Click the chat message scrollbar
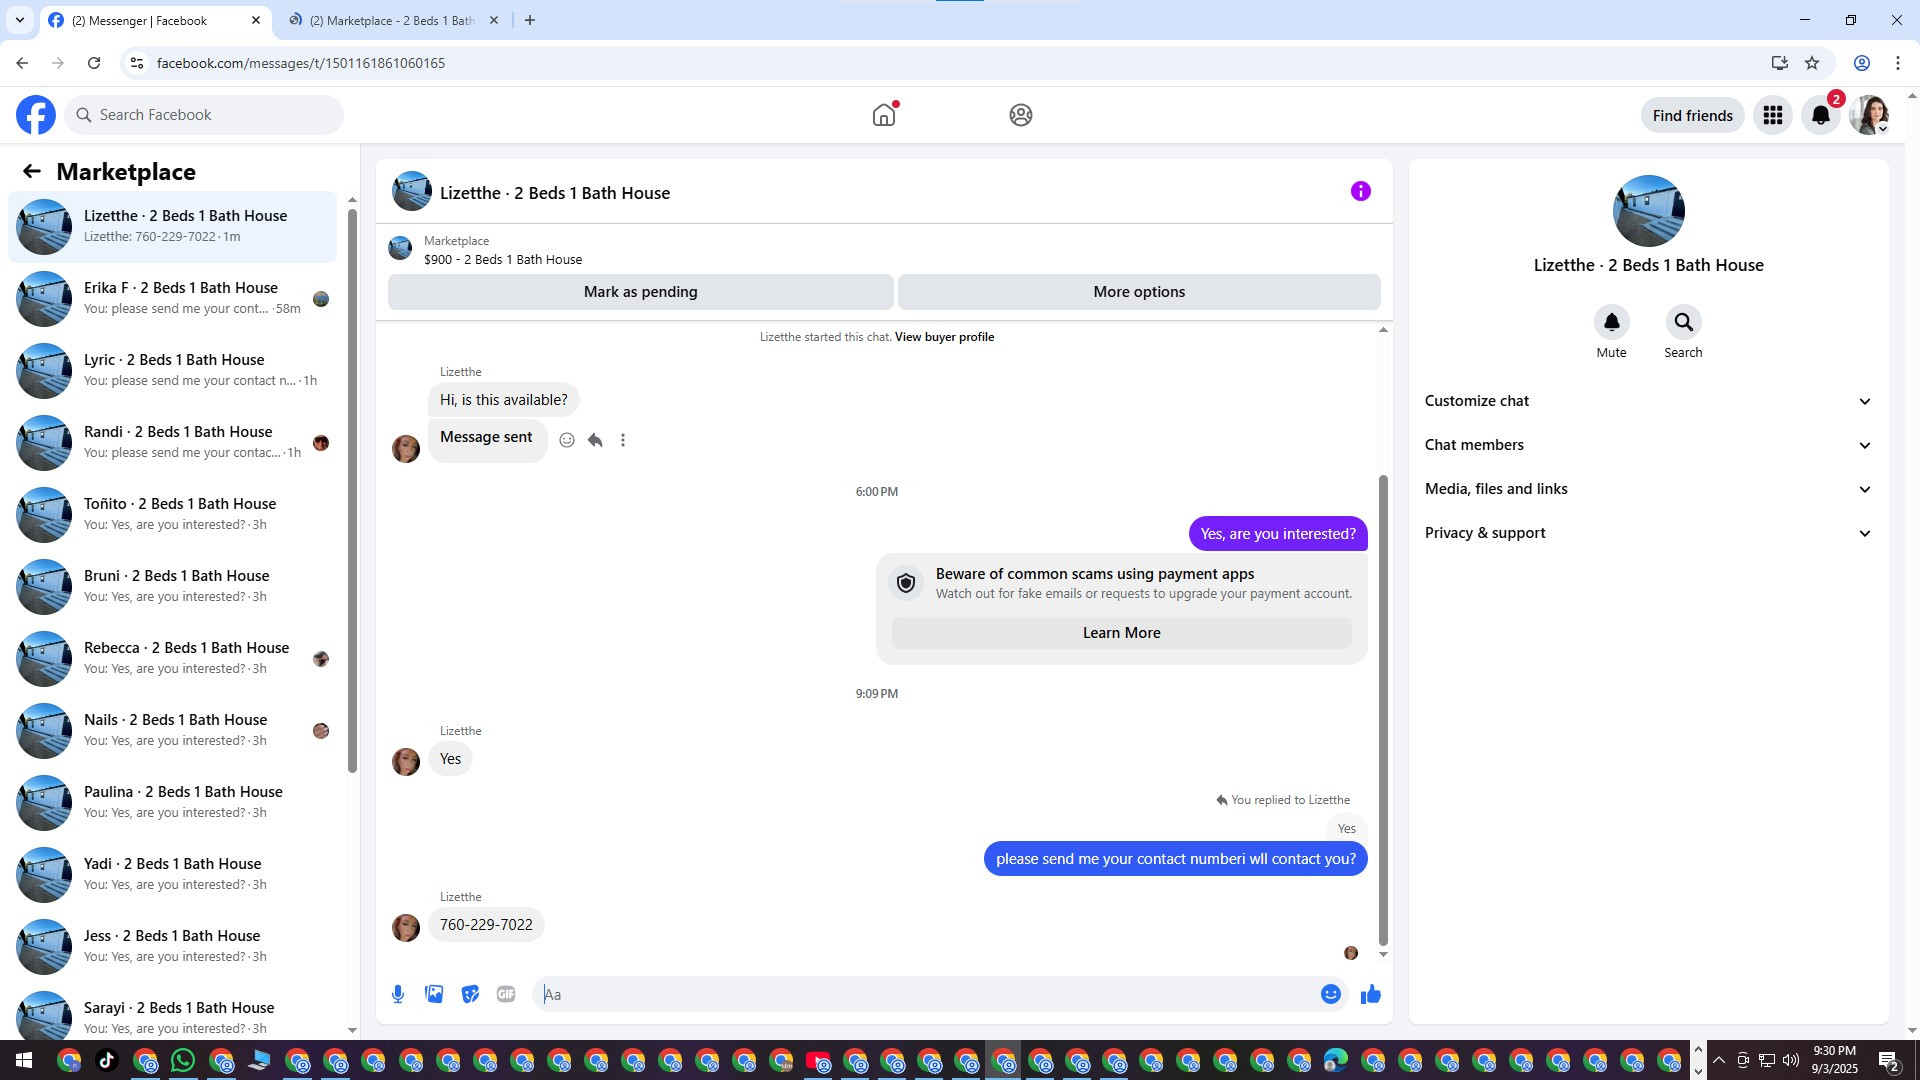The image size is (1920, 1080). 1383,710
